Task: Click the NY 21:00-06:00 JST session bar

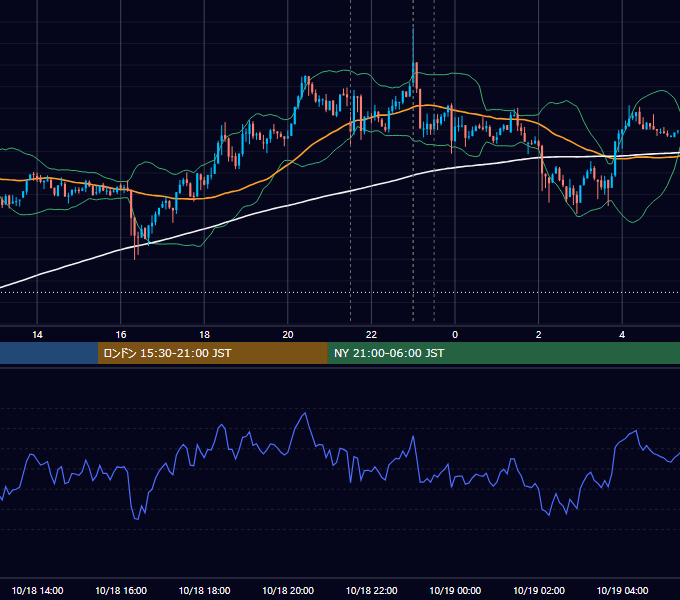Action: pos(503,353)
